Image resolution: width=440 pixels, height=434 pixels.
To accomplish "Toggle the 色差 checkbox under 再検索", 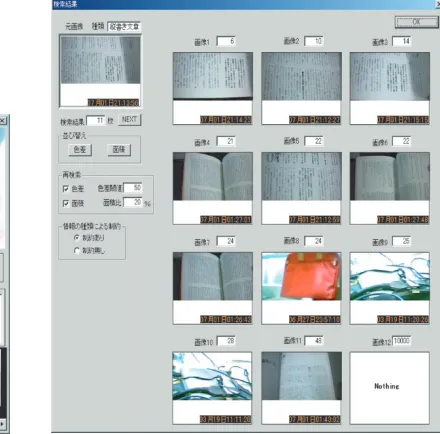I will tap(66, 189).
